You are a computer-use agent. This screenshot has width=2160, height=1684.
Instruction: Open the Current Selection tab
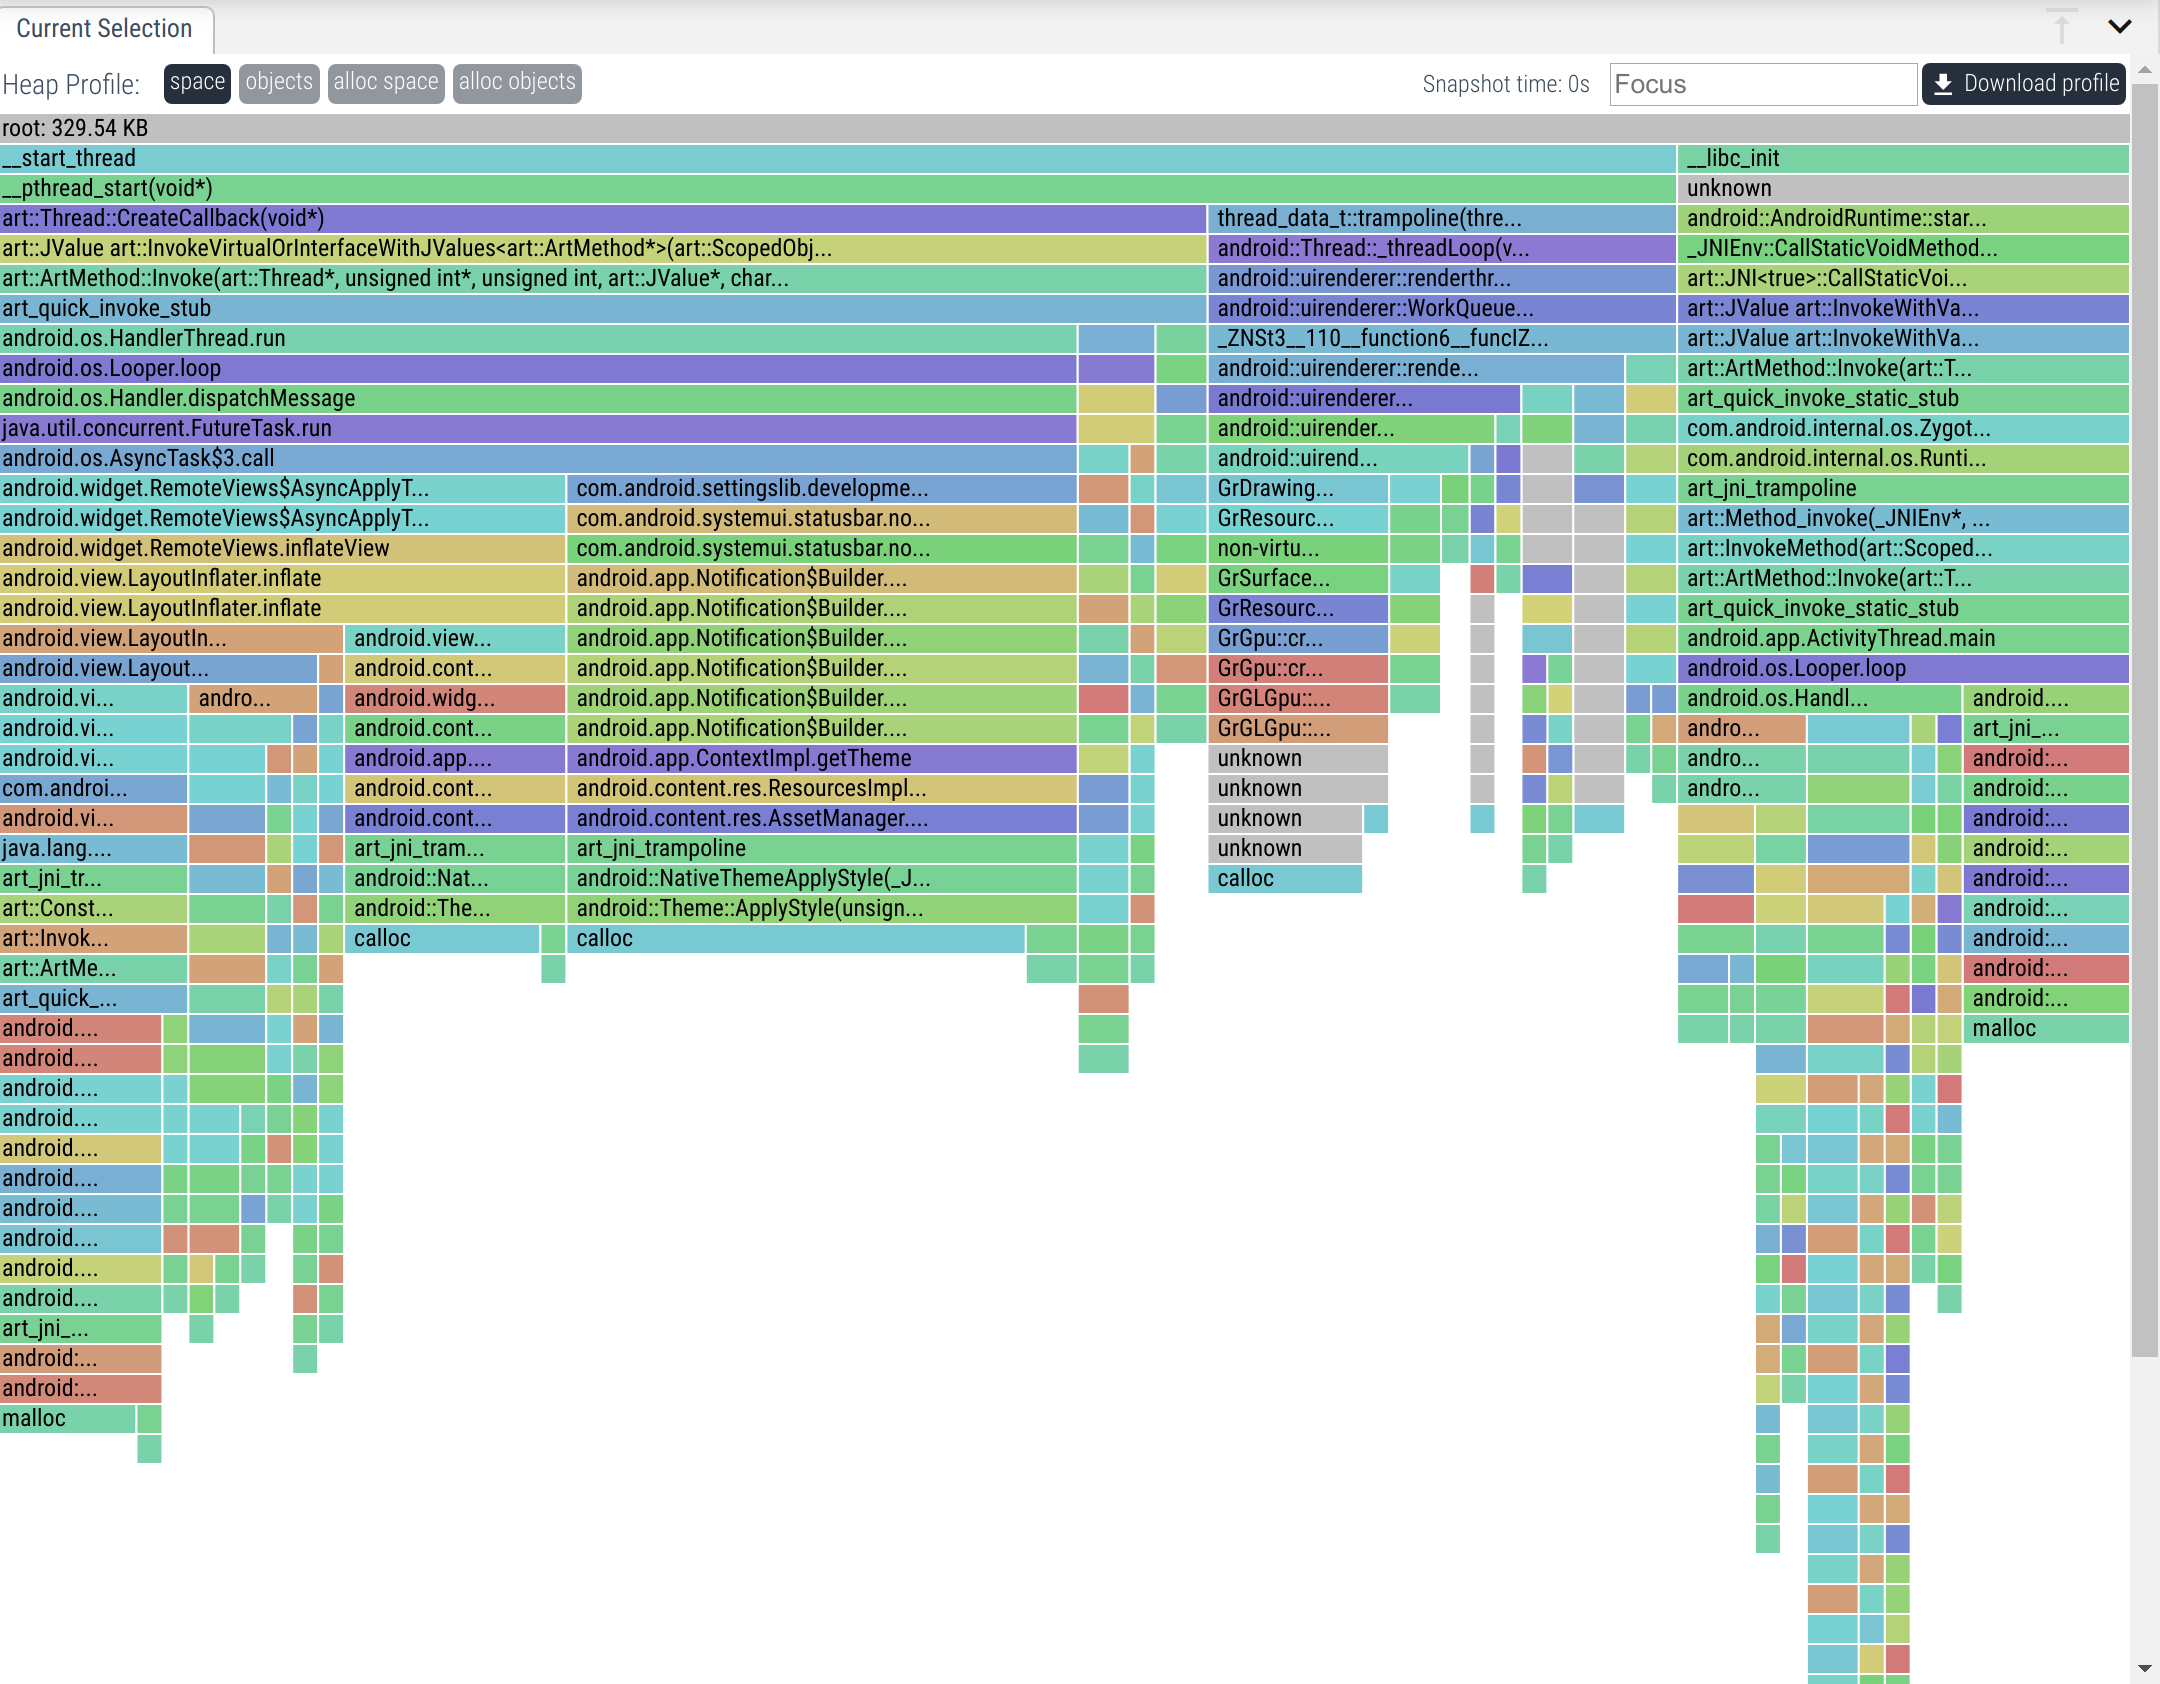105,29
